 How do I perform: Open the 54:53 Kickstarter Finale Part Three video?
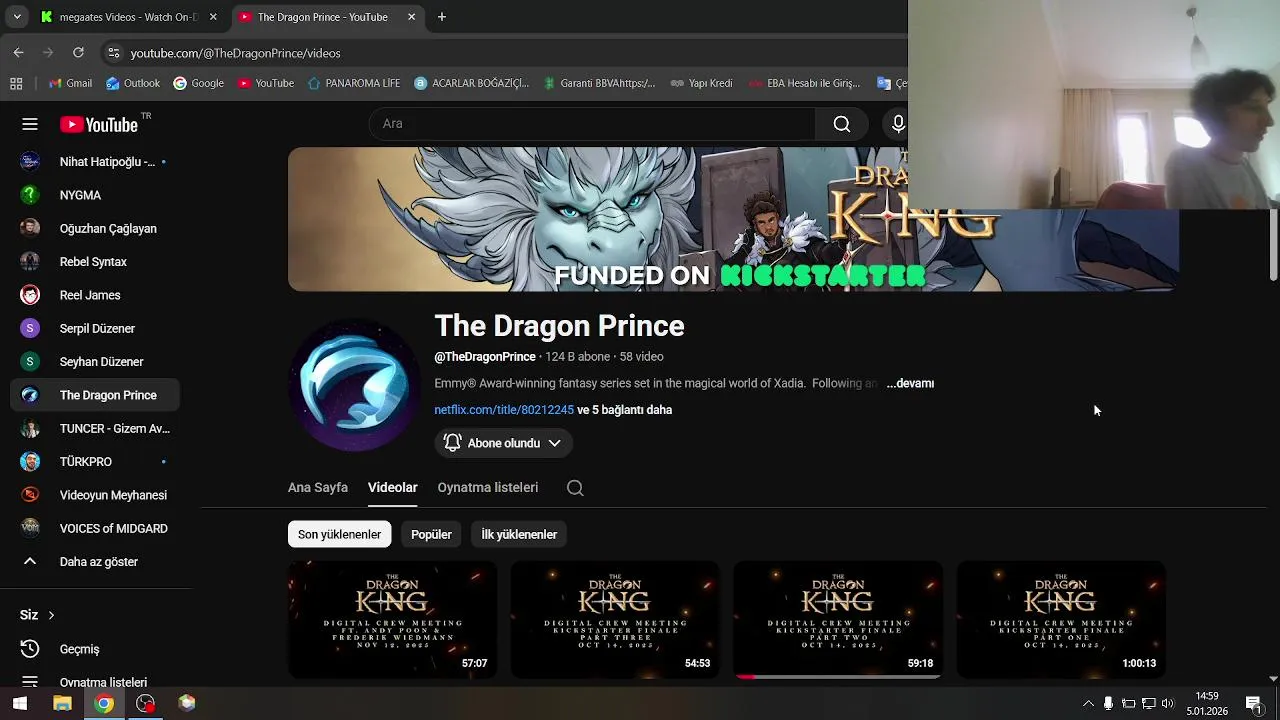click(615, 619)
